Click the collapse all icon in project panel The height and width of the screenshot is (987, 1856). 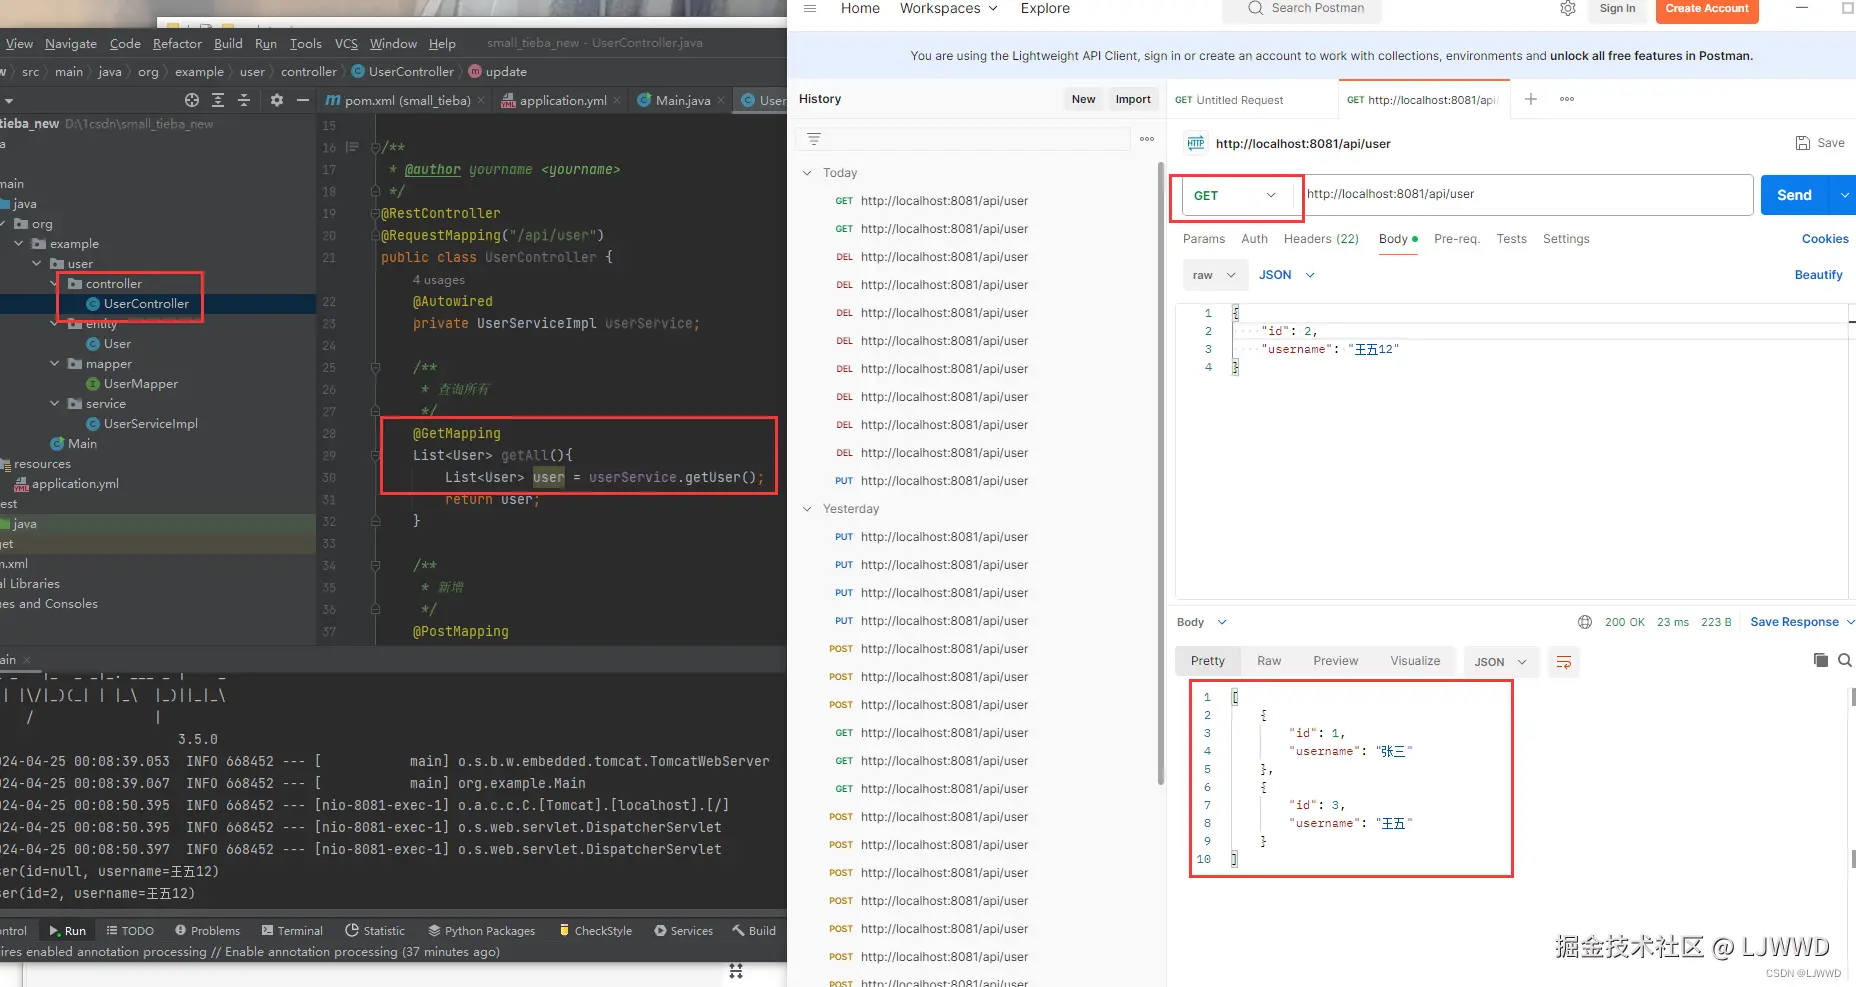[244, 100]
